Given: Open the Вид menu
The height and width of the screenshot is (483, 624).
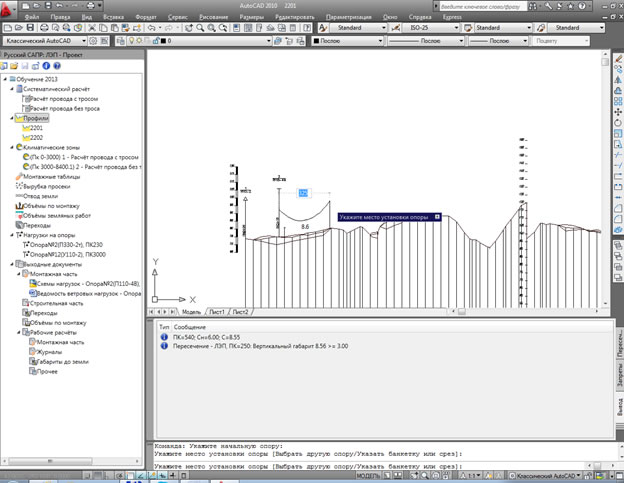Looking at the screenshot, I should (87, 17).
